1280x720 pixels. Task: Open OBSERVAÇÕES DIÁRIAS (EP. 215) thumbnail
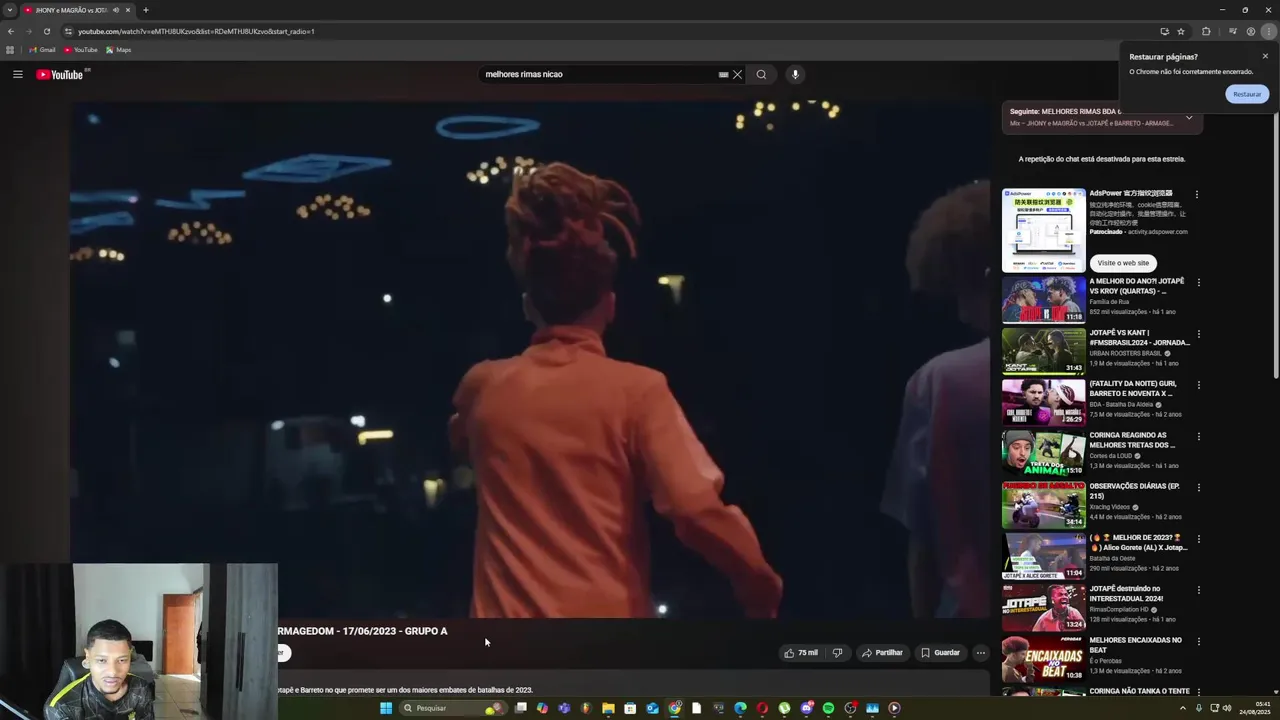(1043, 505)
